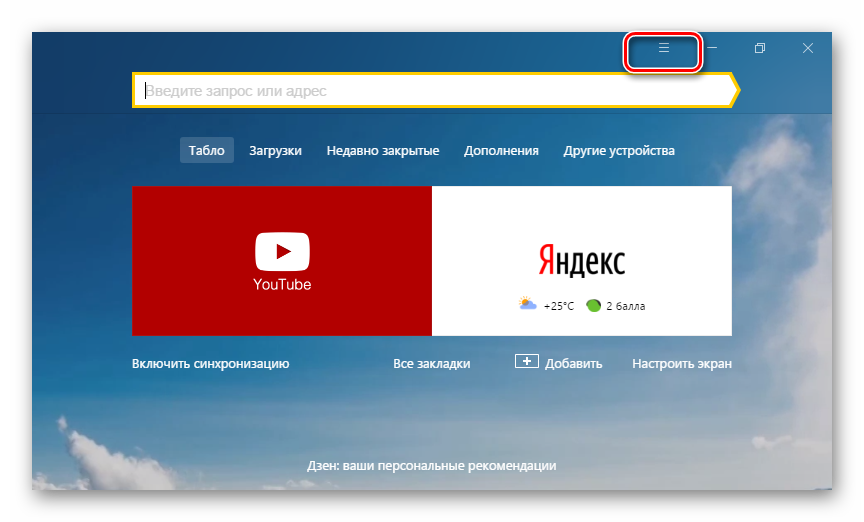Minimize the browser window
The height and width of the screenshot is (522, 864).
pyautogui.click(x=712, y=48)
